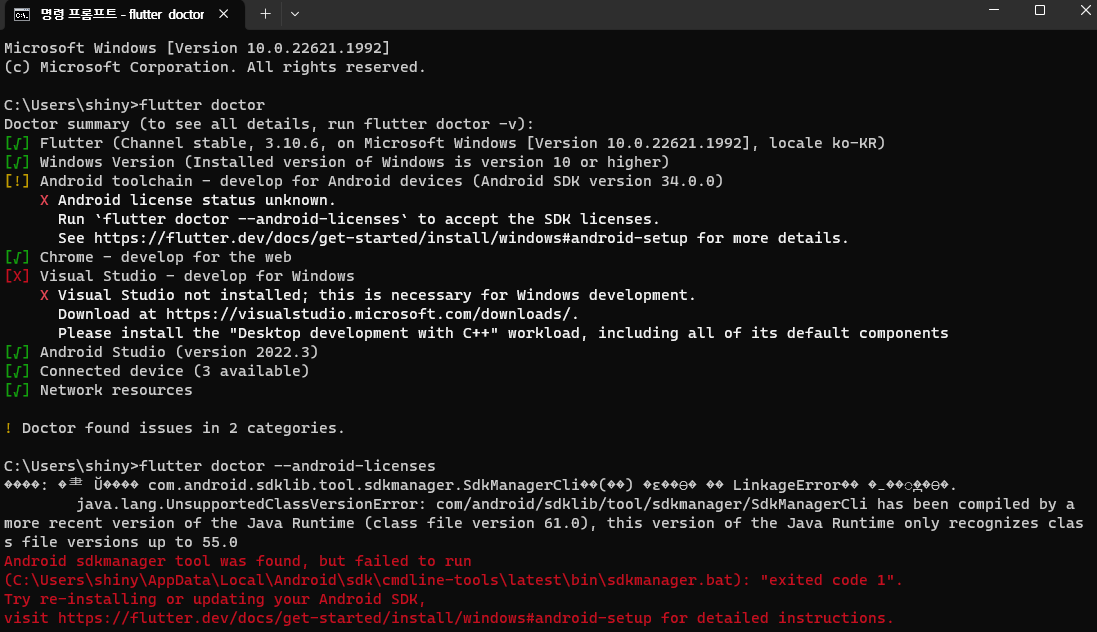Click 'Chrome - develop for the web' line
This screenshot has width=1097, height=632.
coord(148,257)
